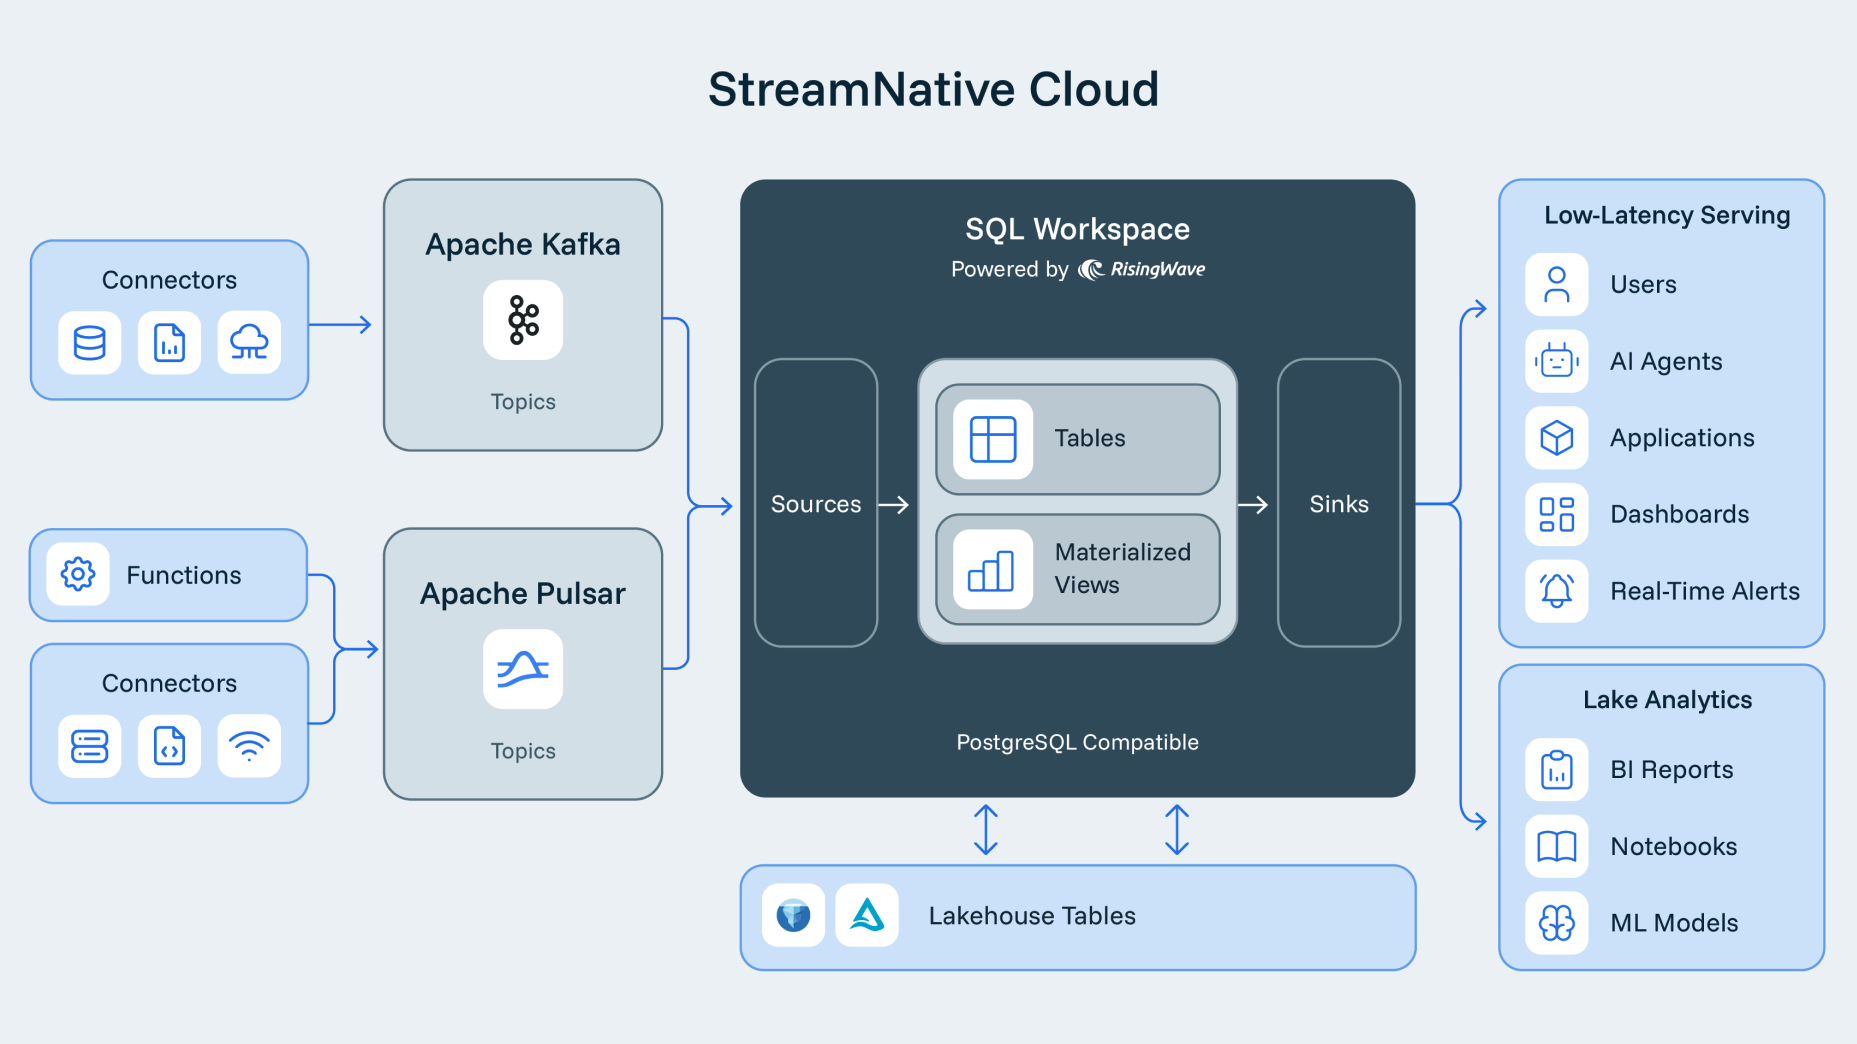Click the Dashboards layout icon
Image resolution: width=1857 pixels, height=1044 pixels.
point(1557,514)
